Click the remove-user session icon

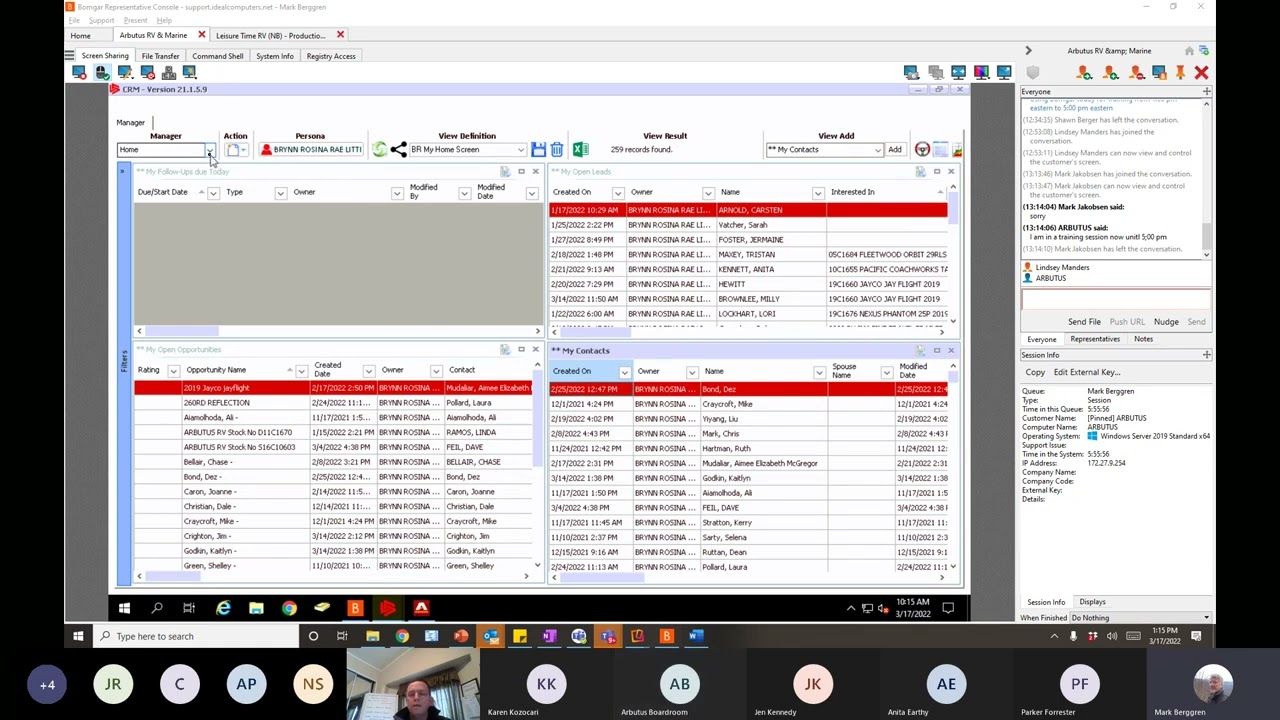(x=1137, y=73)
